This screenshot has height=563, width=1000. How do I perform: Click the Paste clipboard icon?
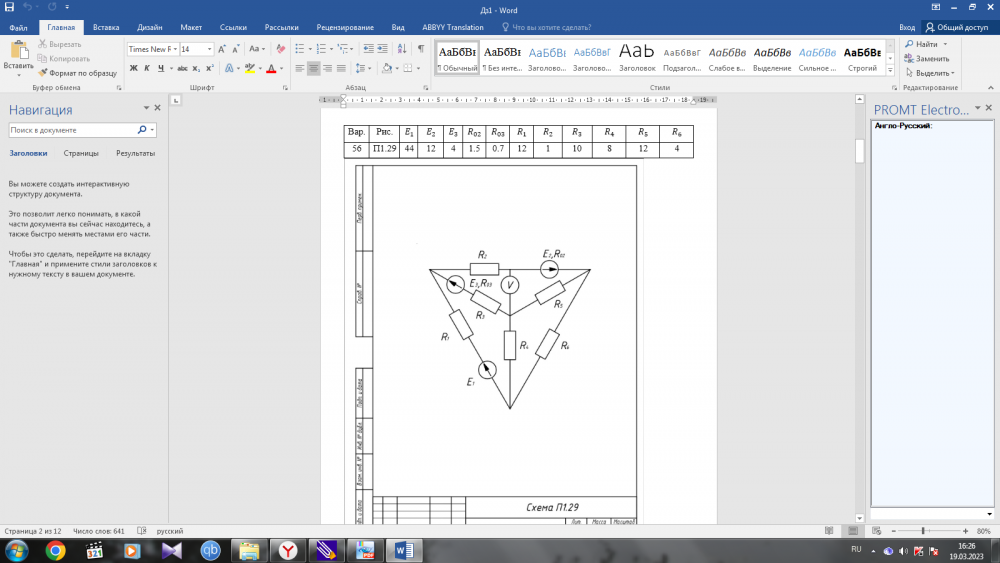[18, 50]
